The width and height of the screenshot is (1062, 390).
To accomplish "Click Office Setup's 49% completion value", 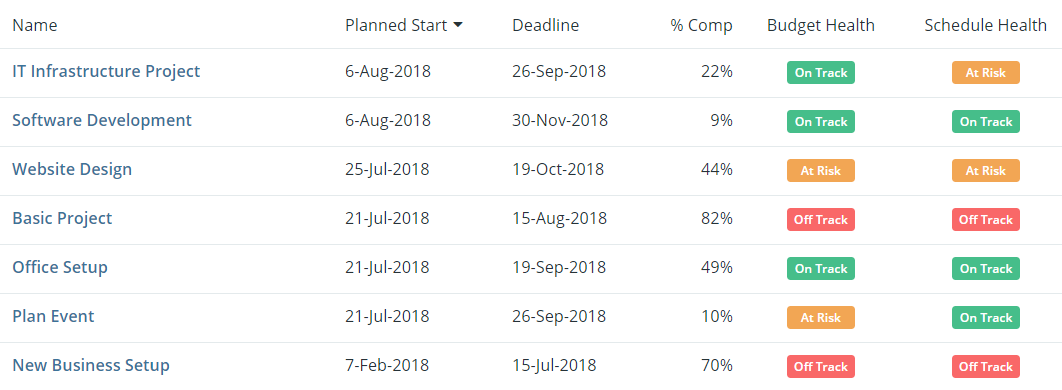I will (x=717, y=267).
